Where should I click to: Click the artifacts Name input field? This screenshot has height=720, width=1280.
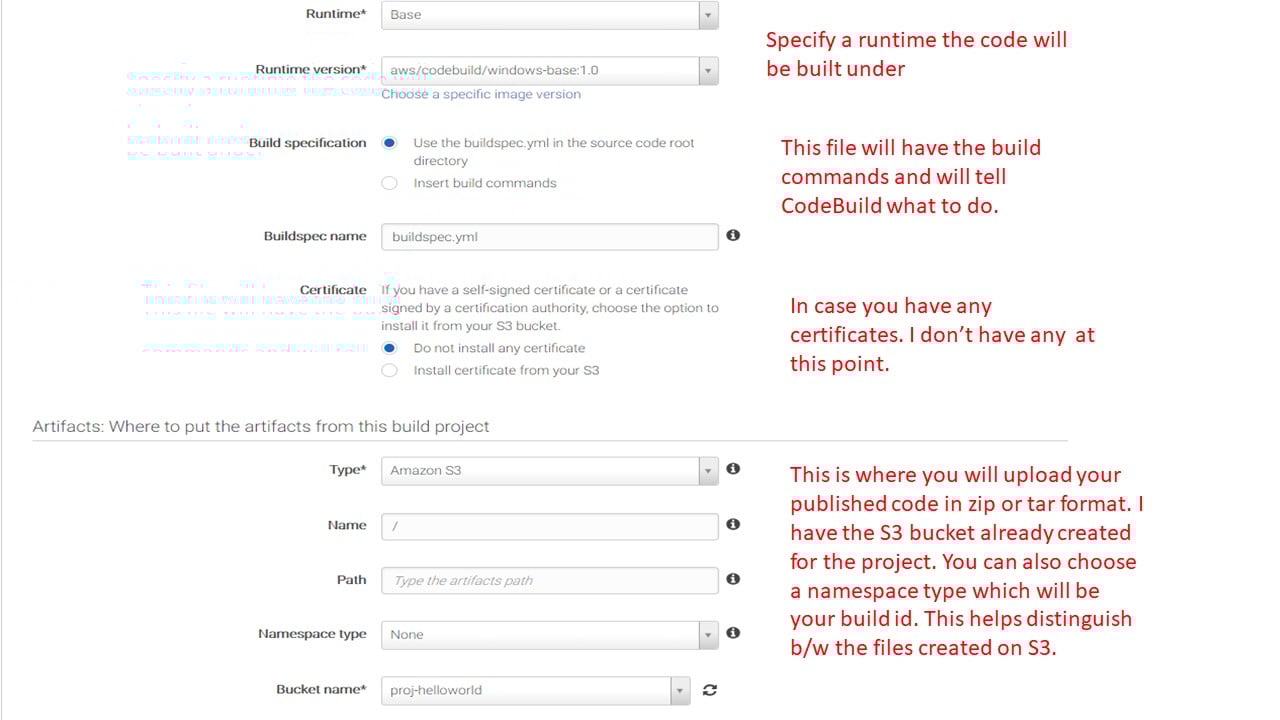(x=549, y=526)
